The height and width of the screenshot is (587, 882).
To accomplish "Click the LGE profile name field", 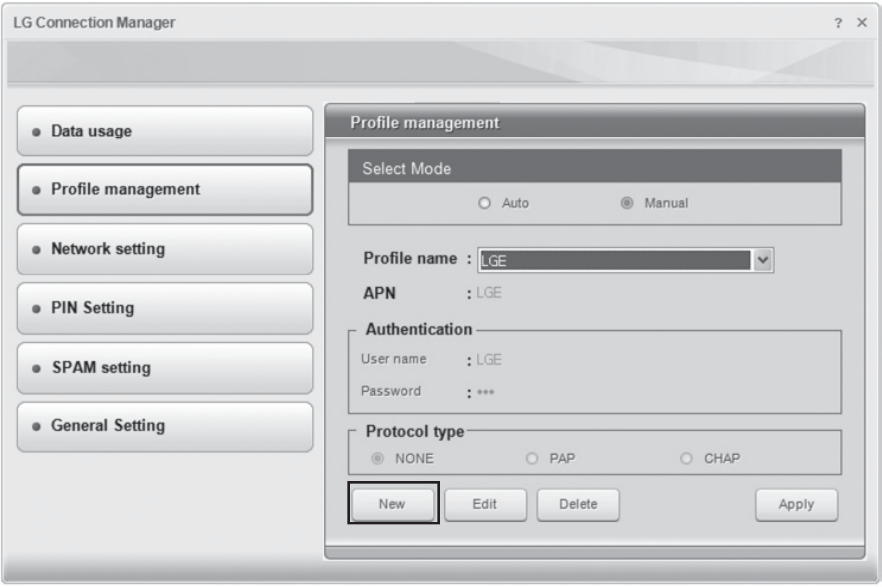I will [614, 260].
